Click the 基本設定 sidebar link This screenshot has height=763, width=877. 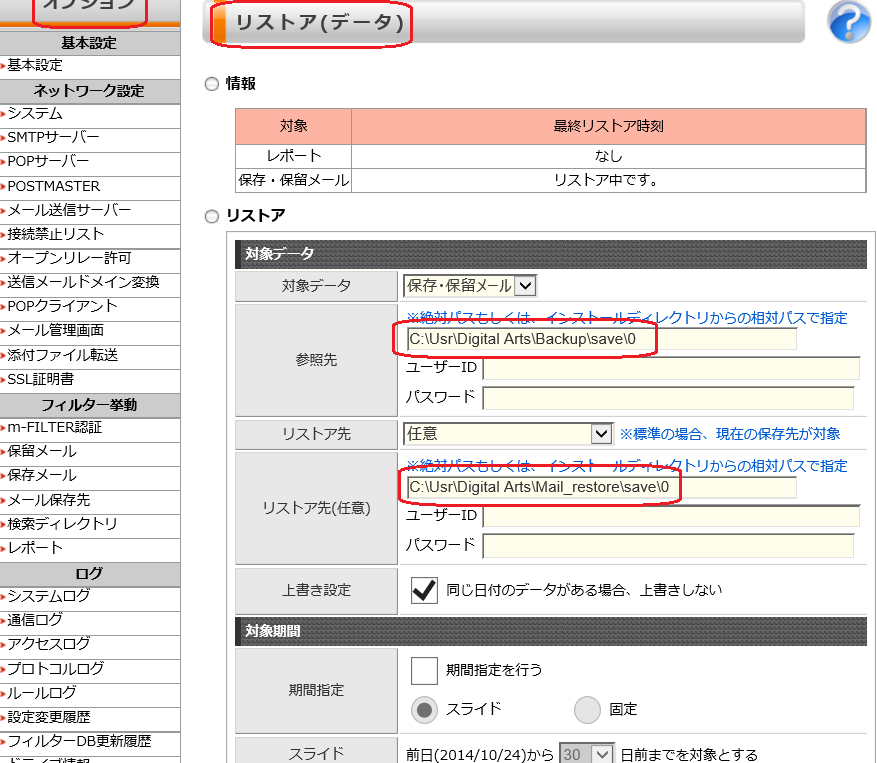[x=35, y=65]
